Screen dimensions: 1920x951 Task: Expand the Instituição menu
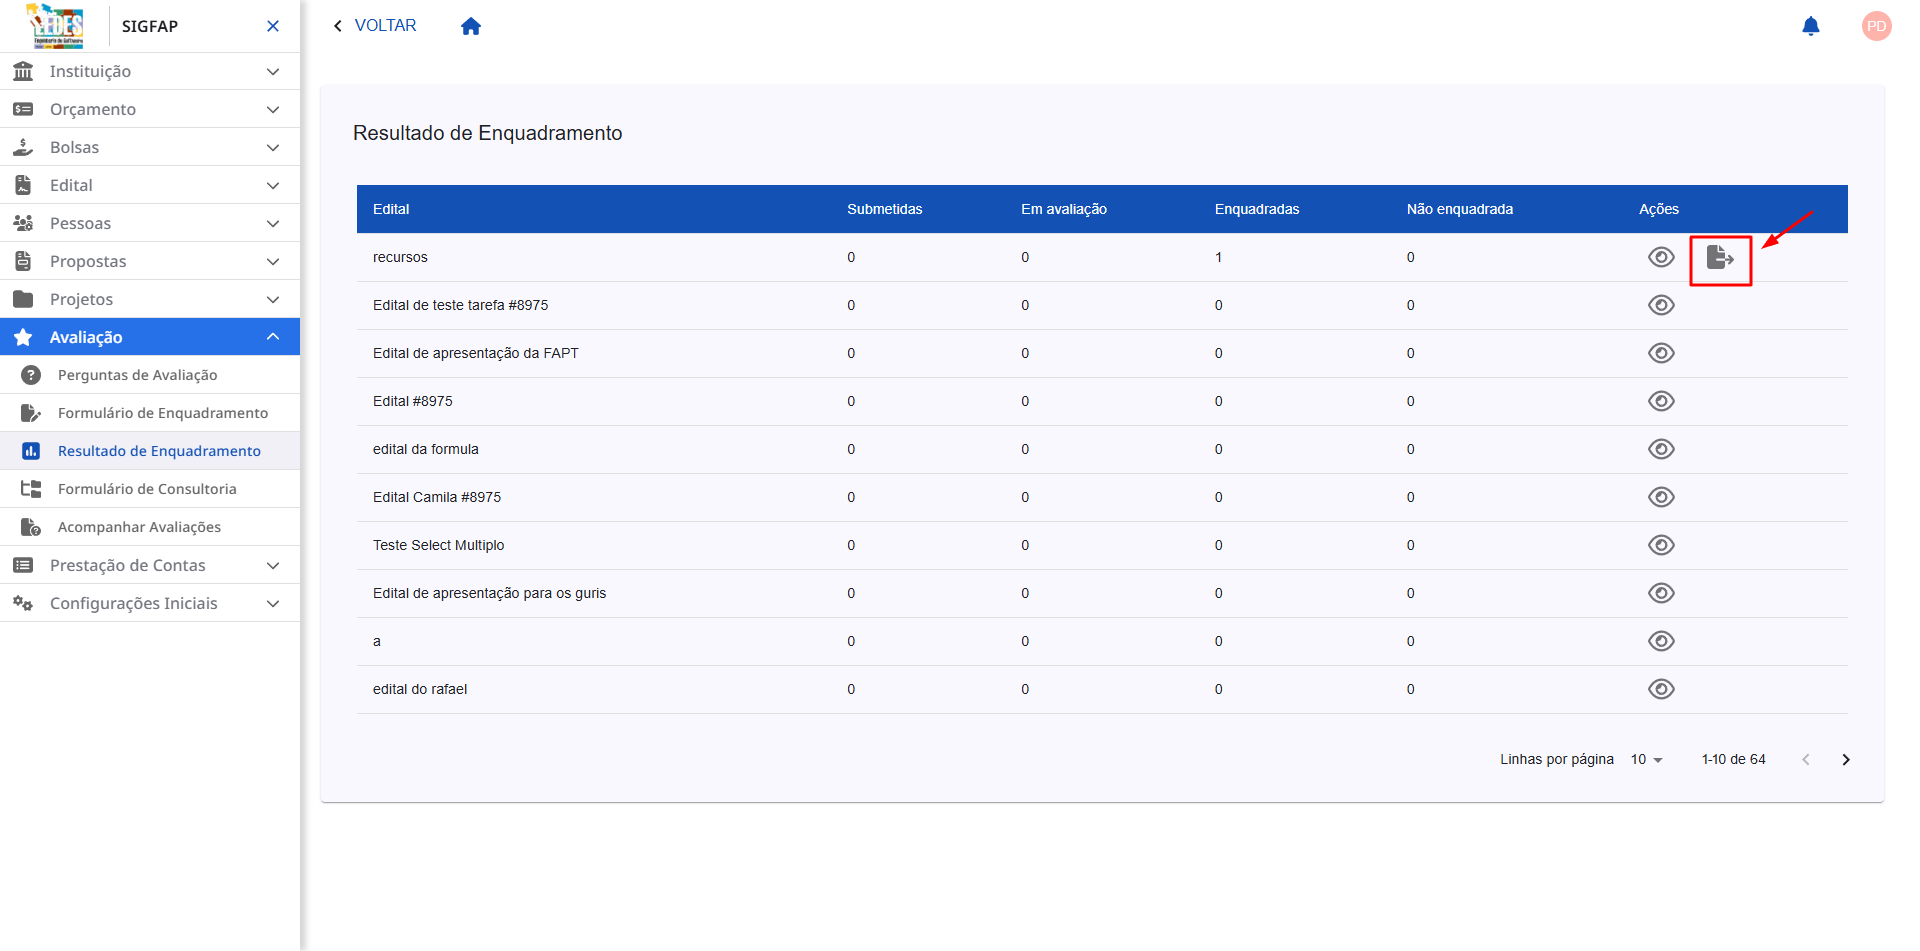pyautogui.click(x=150, y=72)
